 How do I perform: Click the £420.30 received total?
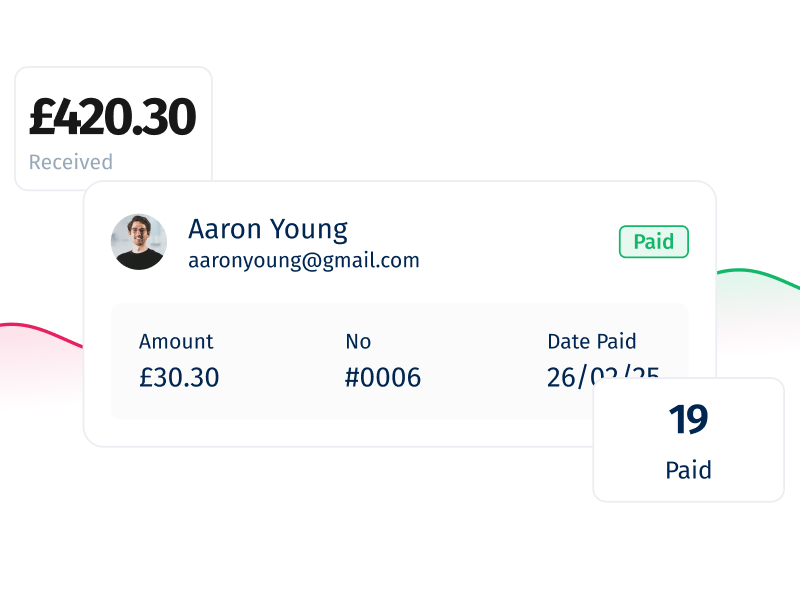112,117
